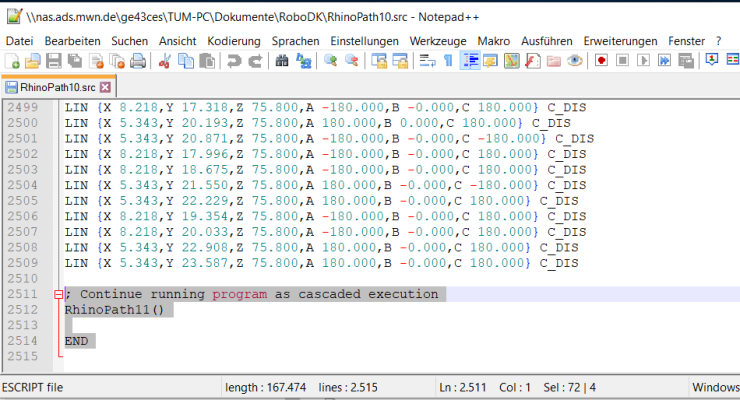Click the plugin icon after Save Macro

pos(712,60)
